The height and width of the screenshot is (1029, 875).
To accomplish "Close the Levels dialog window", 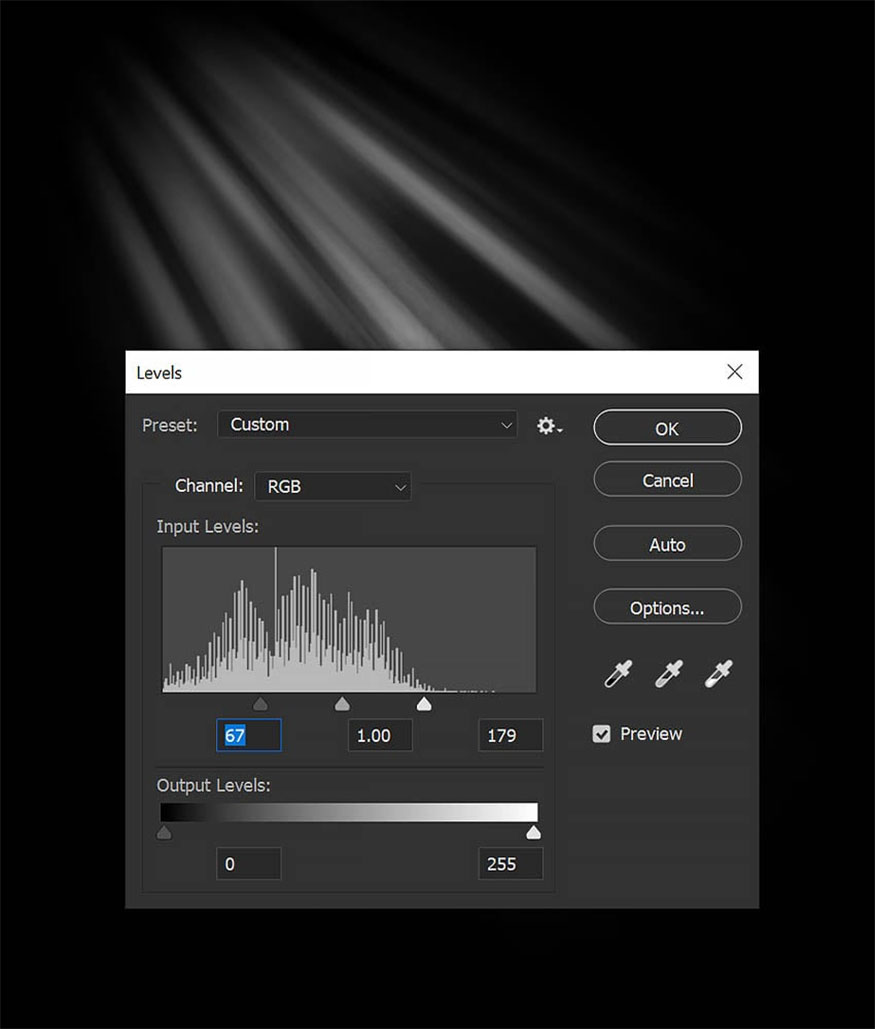I will click(x=735, y=372).
